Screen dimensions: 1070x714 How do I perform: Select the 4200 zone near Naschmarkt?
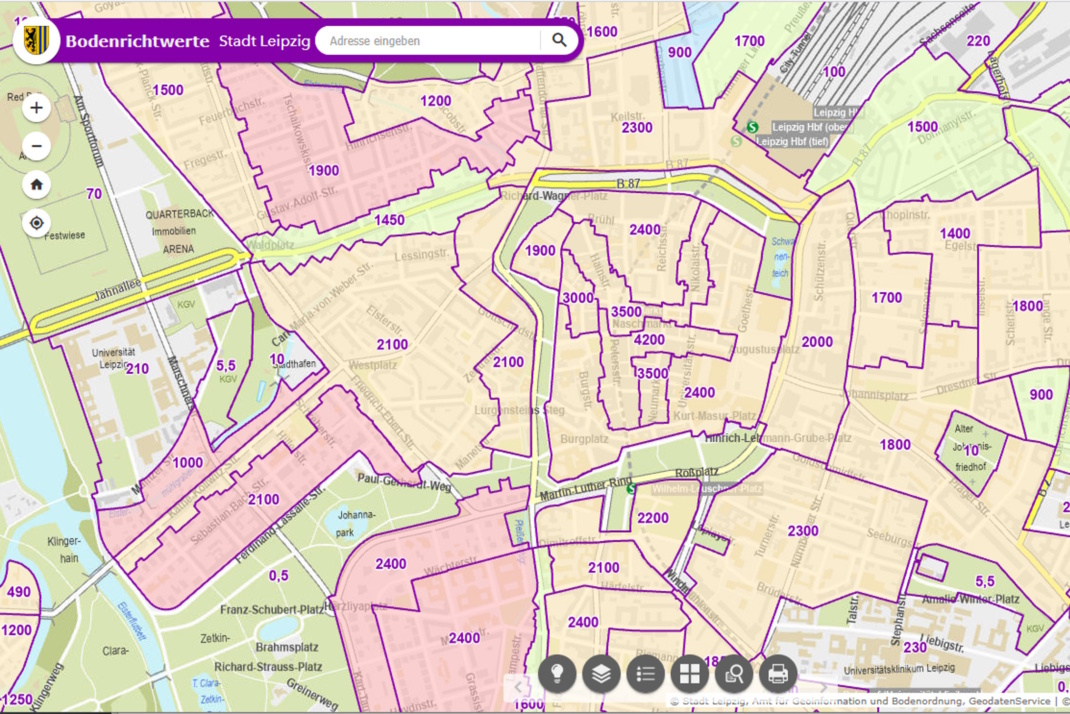tap(650, 340)
